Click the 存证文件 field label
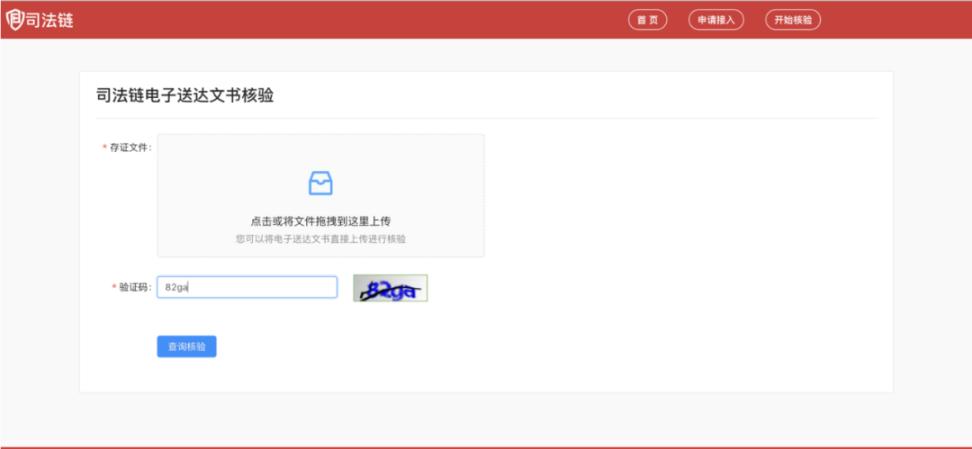This screenshot has height=449, width=972. pos(130,147)
